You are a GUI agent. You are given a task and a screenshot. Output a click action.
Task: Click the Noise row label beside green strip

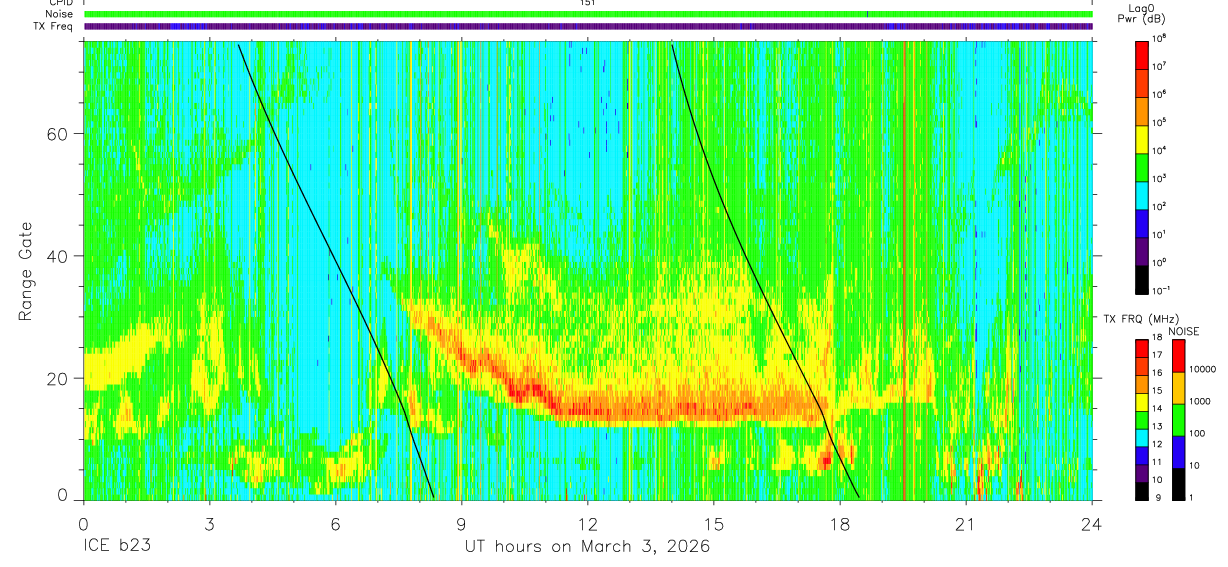click(58, 14)
